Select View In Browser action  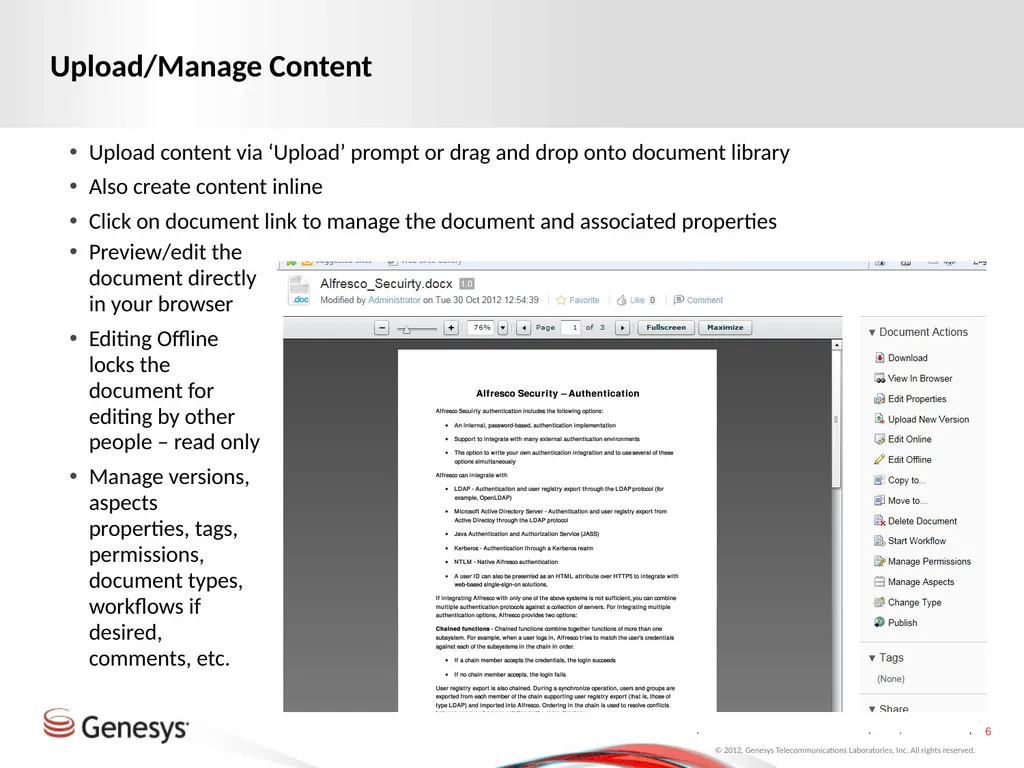click(920, 378)
